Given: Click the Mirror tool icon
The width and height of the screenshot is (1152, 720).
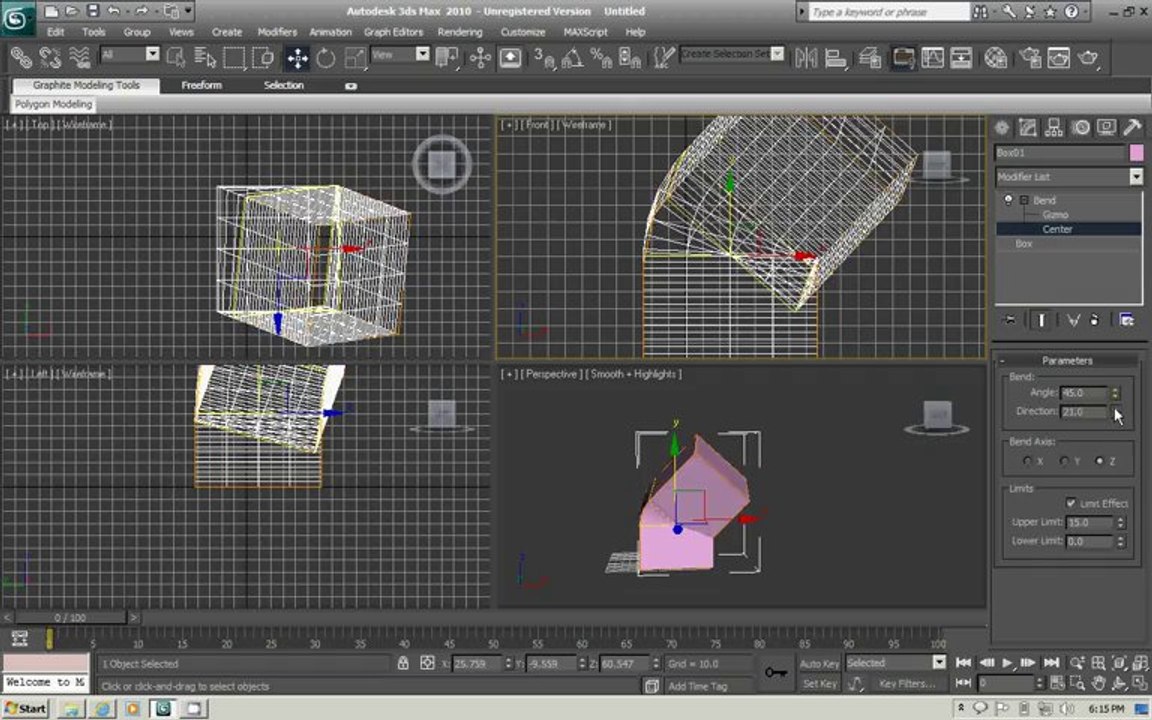Looking at the screenshot, I should pos(806,58).
